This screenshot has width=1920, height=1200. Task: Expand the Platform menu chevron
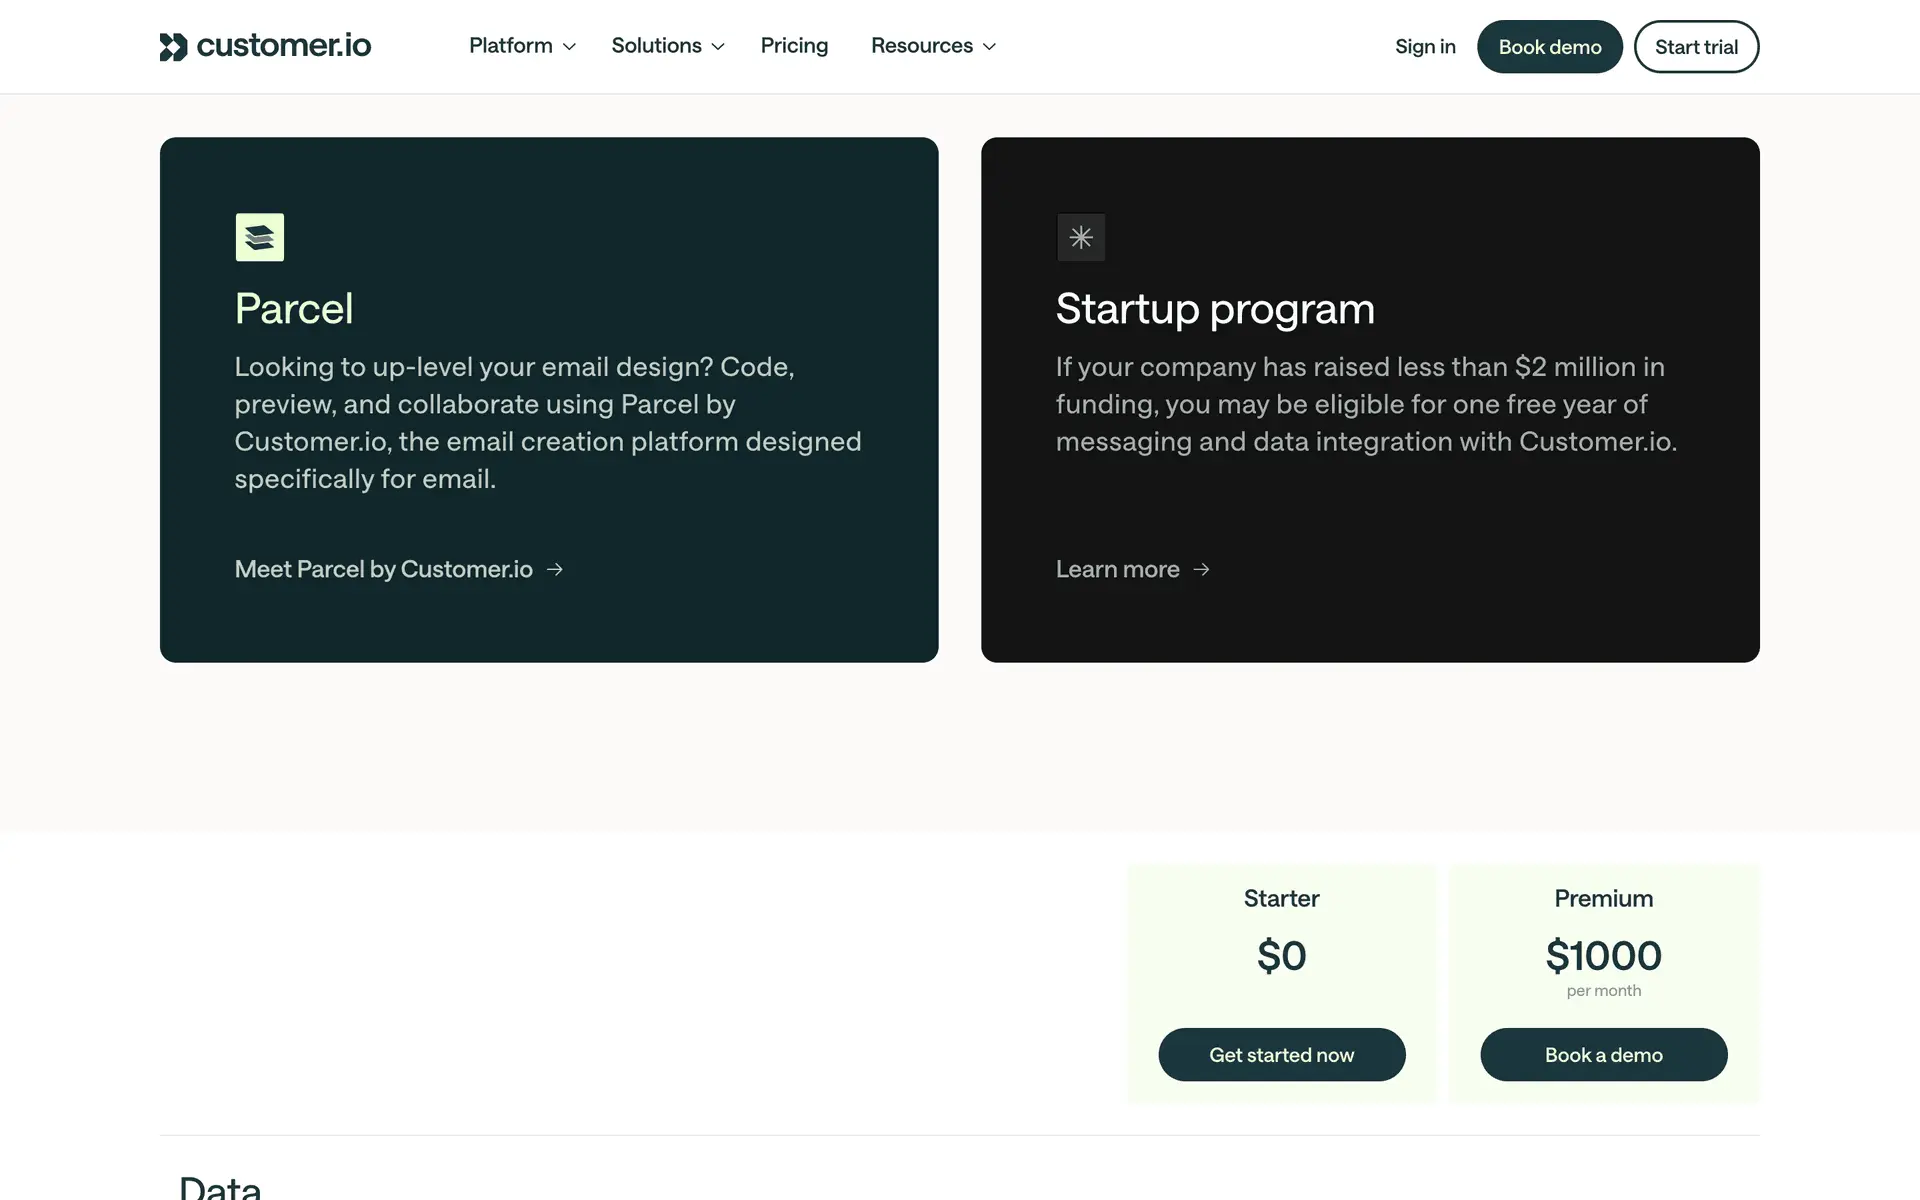tap(570, 47)
